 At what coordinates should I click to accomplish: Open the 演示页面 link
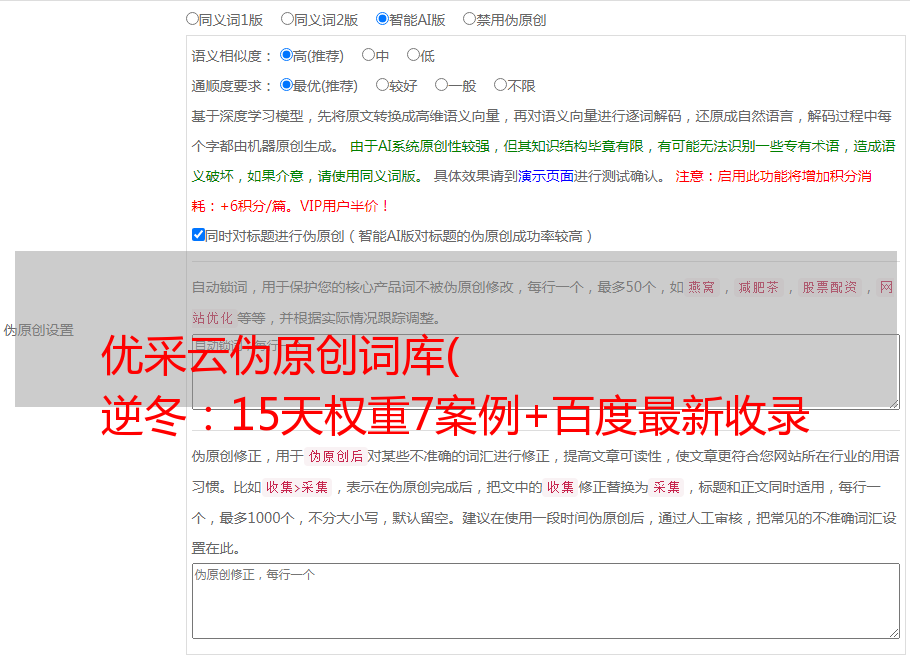click(545, 177)
